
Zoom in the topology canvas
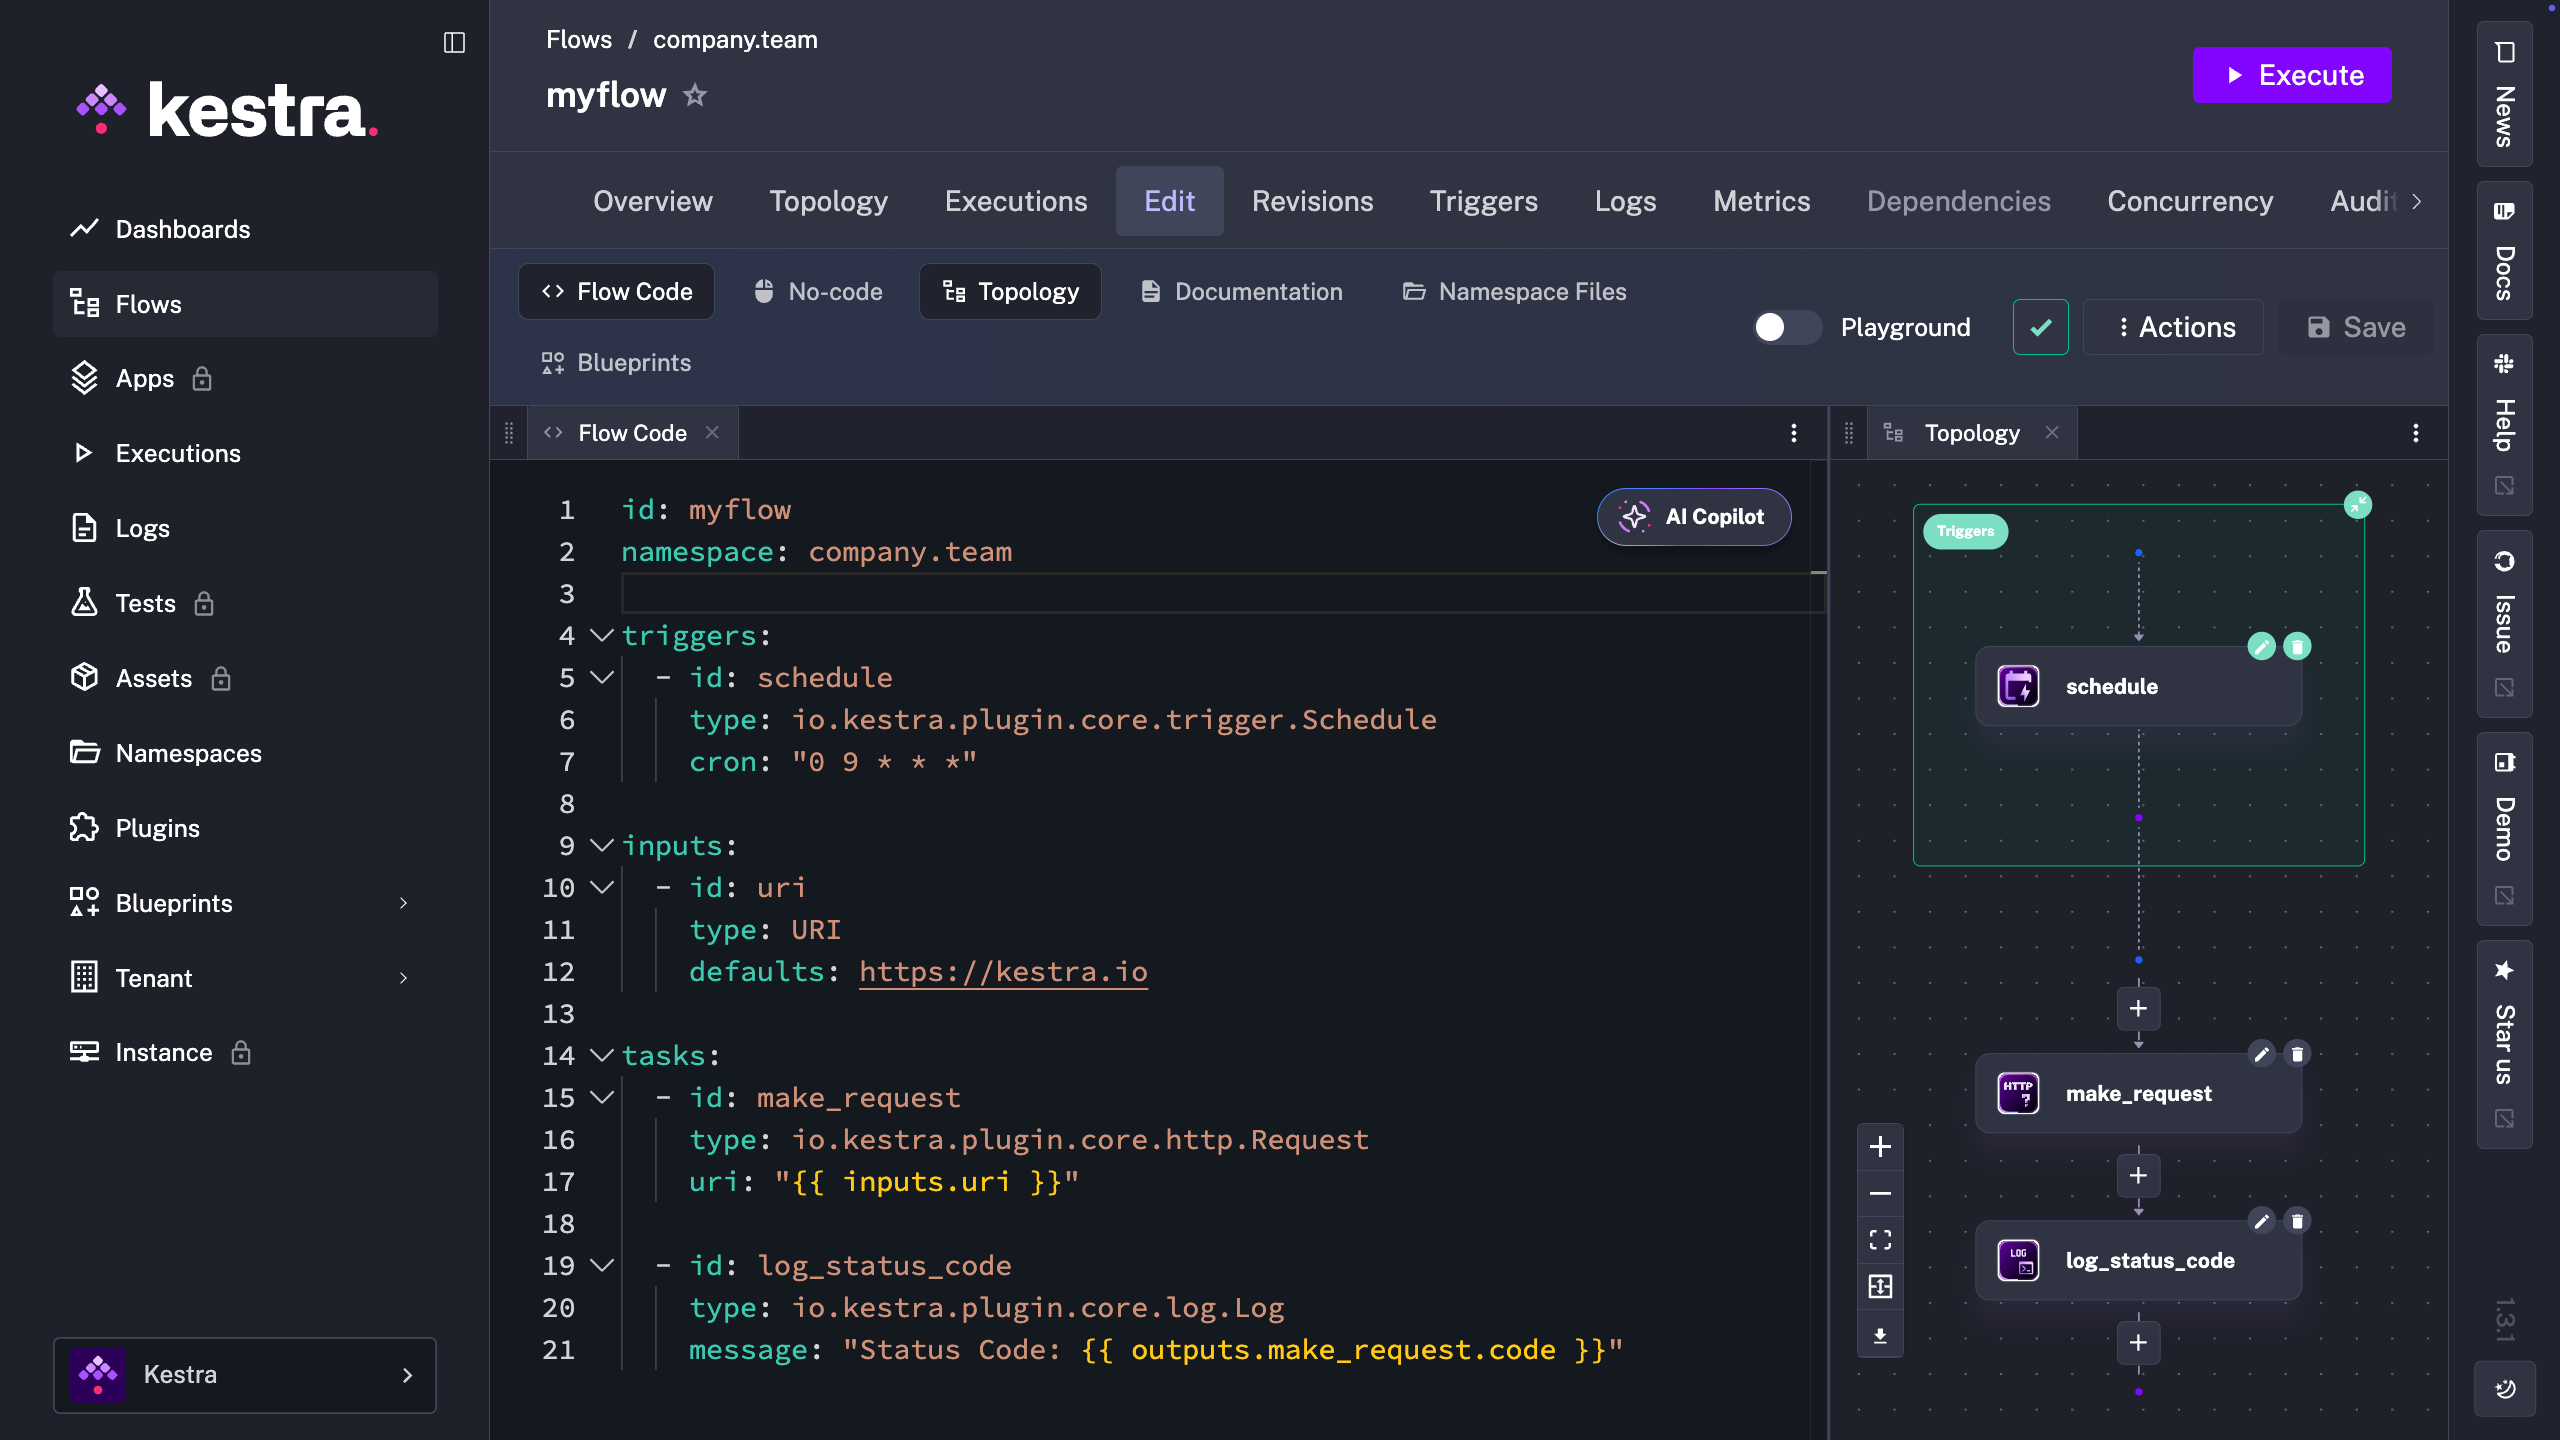pos(1880,1147)
